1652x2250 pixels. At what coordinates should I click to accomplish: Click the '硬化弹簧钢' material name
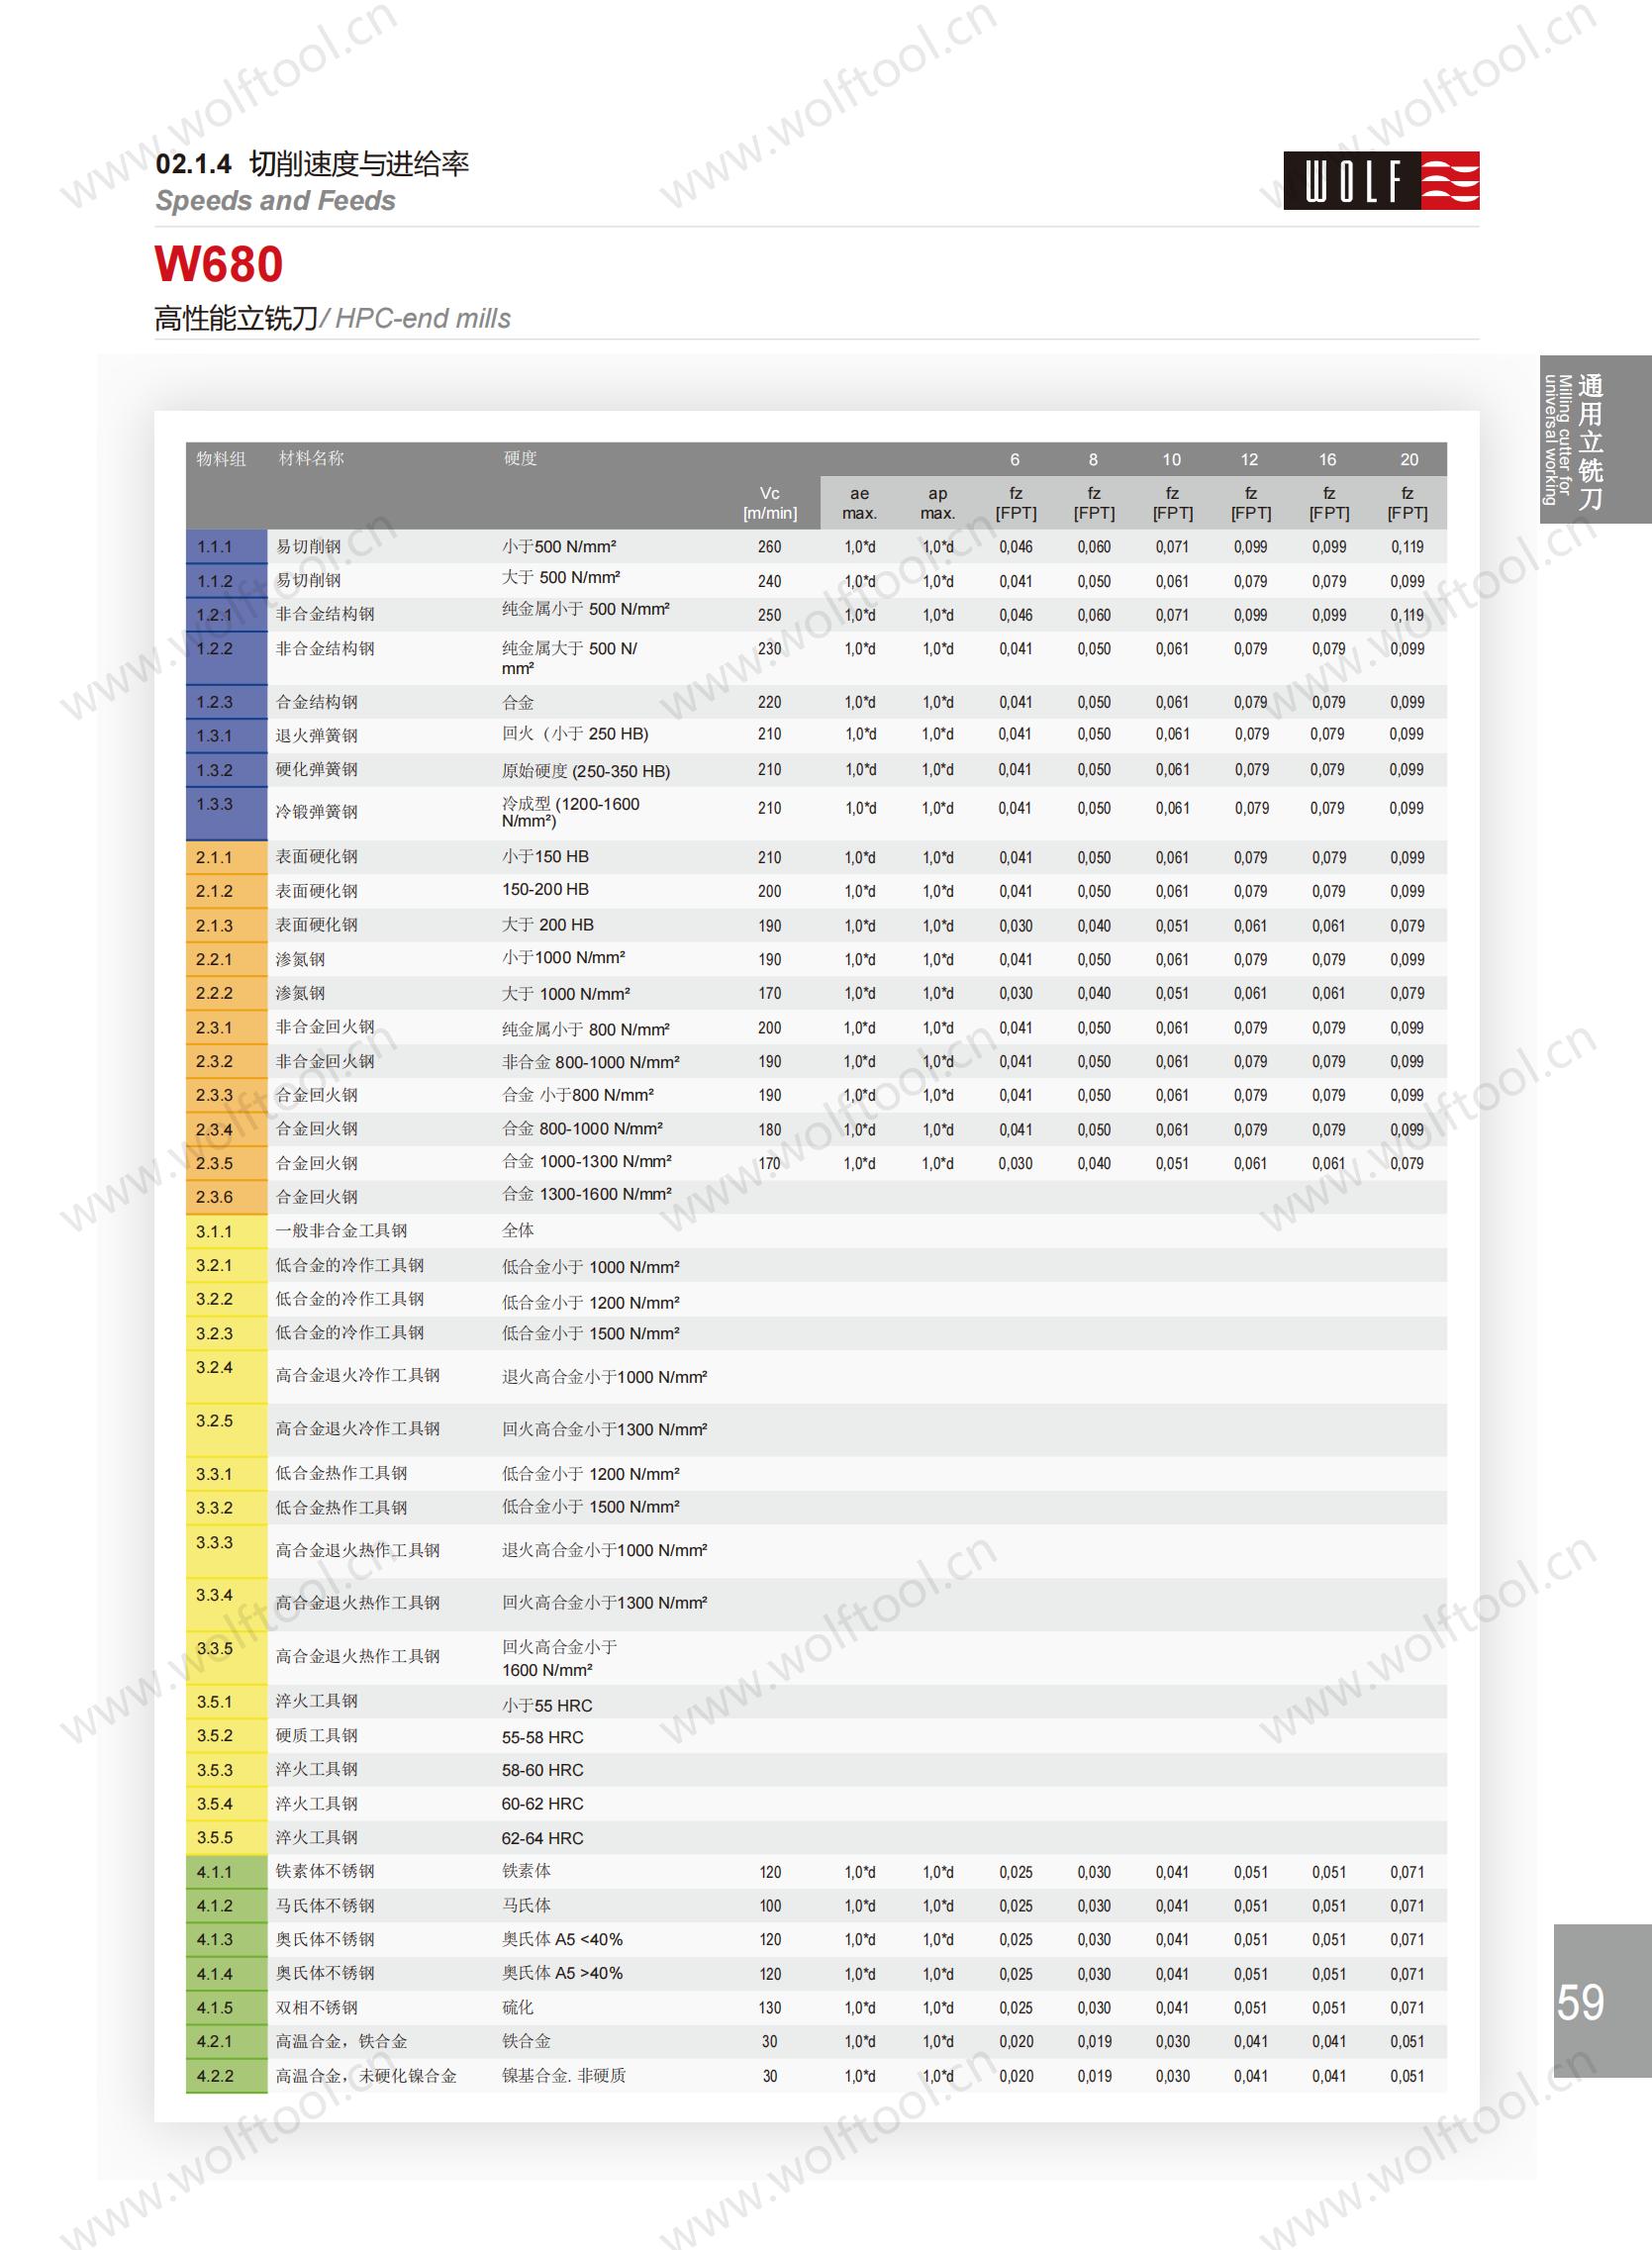[316, 769]
